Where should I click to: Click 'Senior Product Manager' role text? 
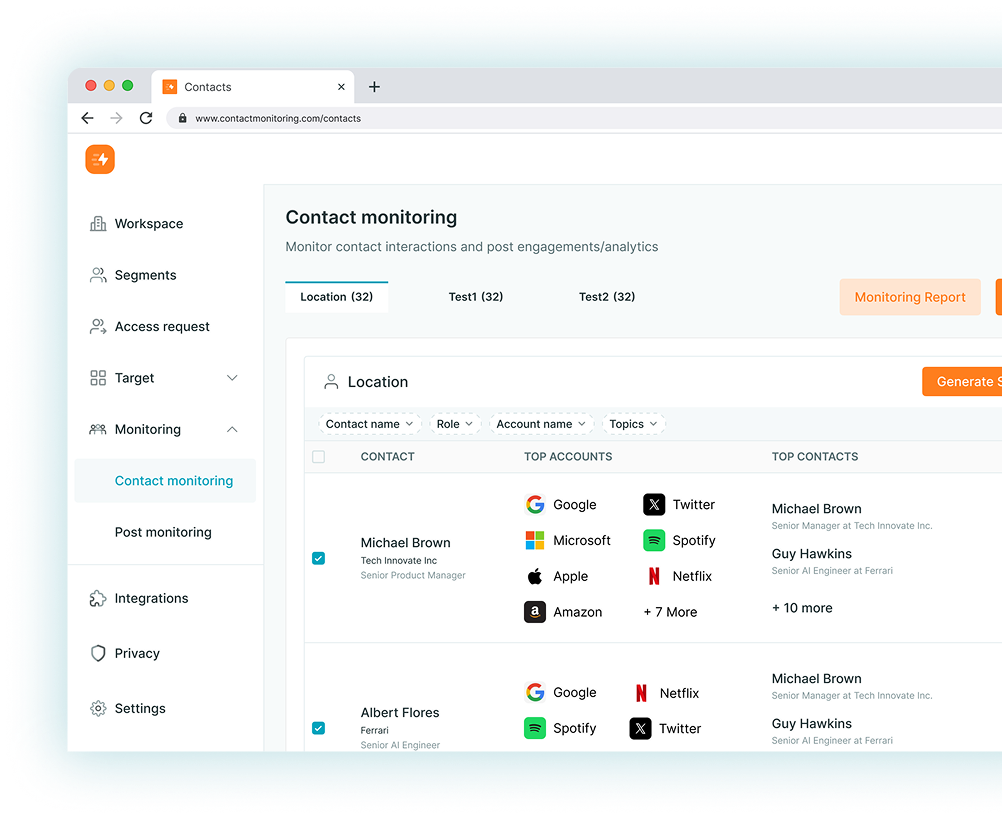click(413, 576)
